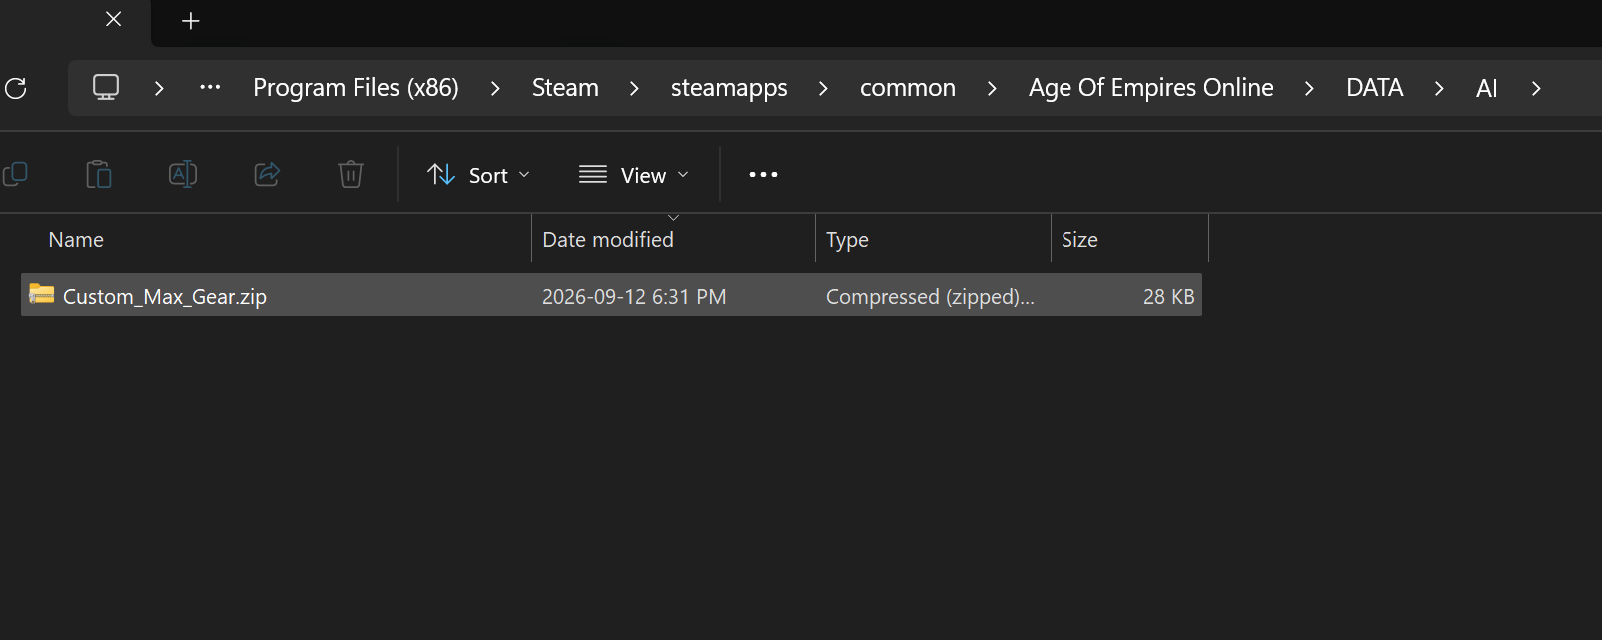Click the Share icon
Image resolution: width=1602 pixels, height=640 pixels.
[x=267, y=175]
